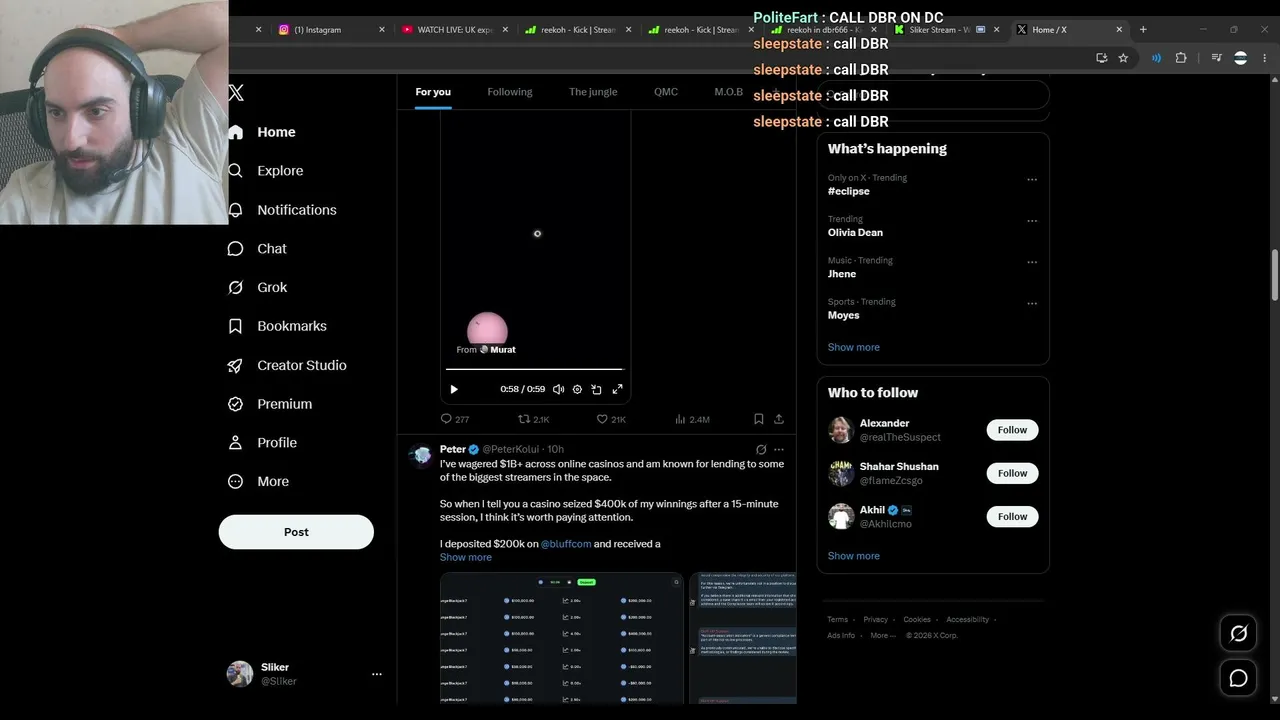This screenshot has height=720, width=1280.
Task: Click the Post button
Action: [x=296, y=532]
